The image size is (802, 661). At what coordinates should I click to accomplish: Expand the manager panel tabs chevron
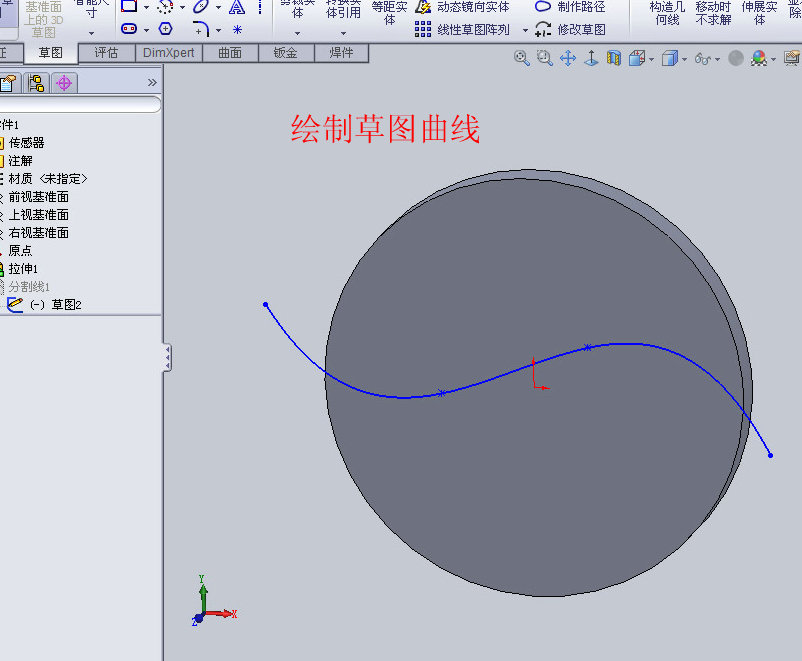(152, 82)
